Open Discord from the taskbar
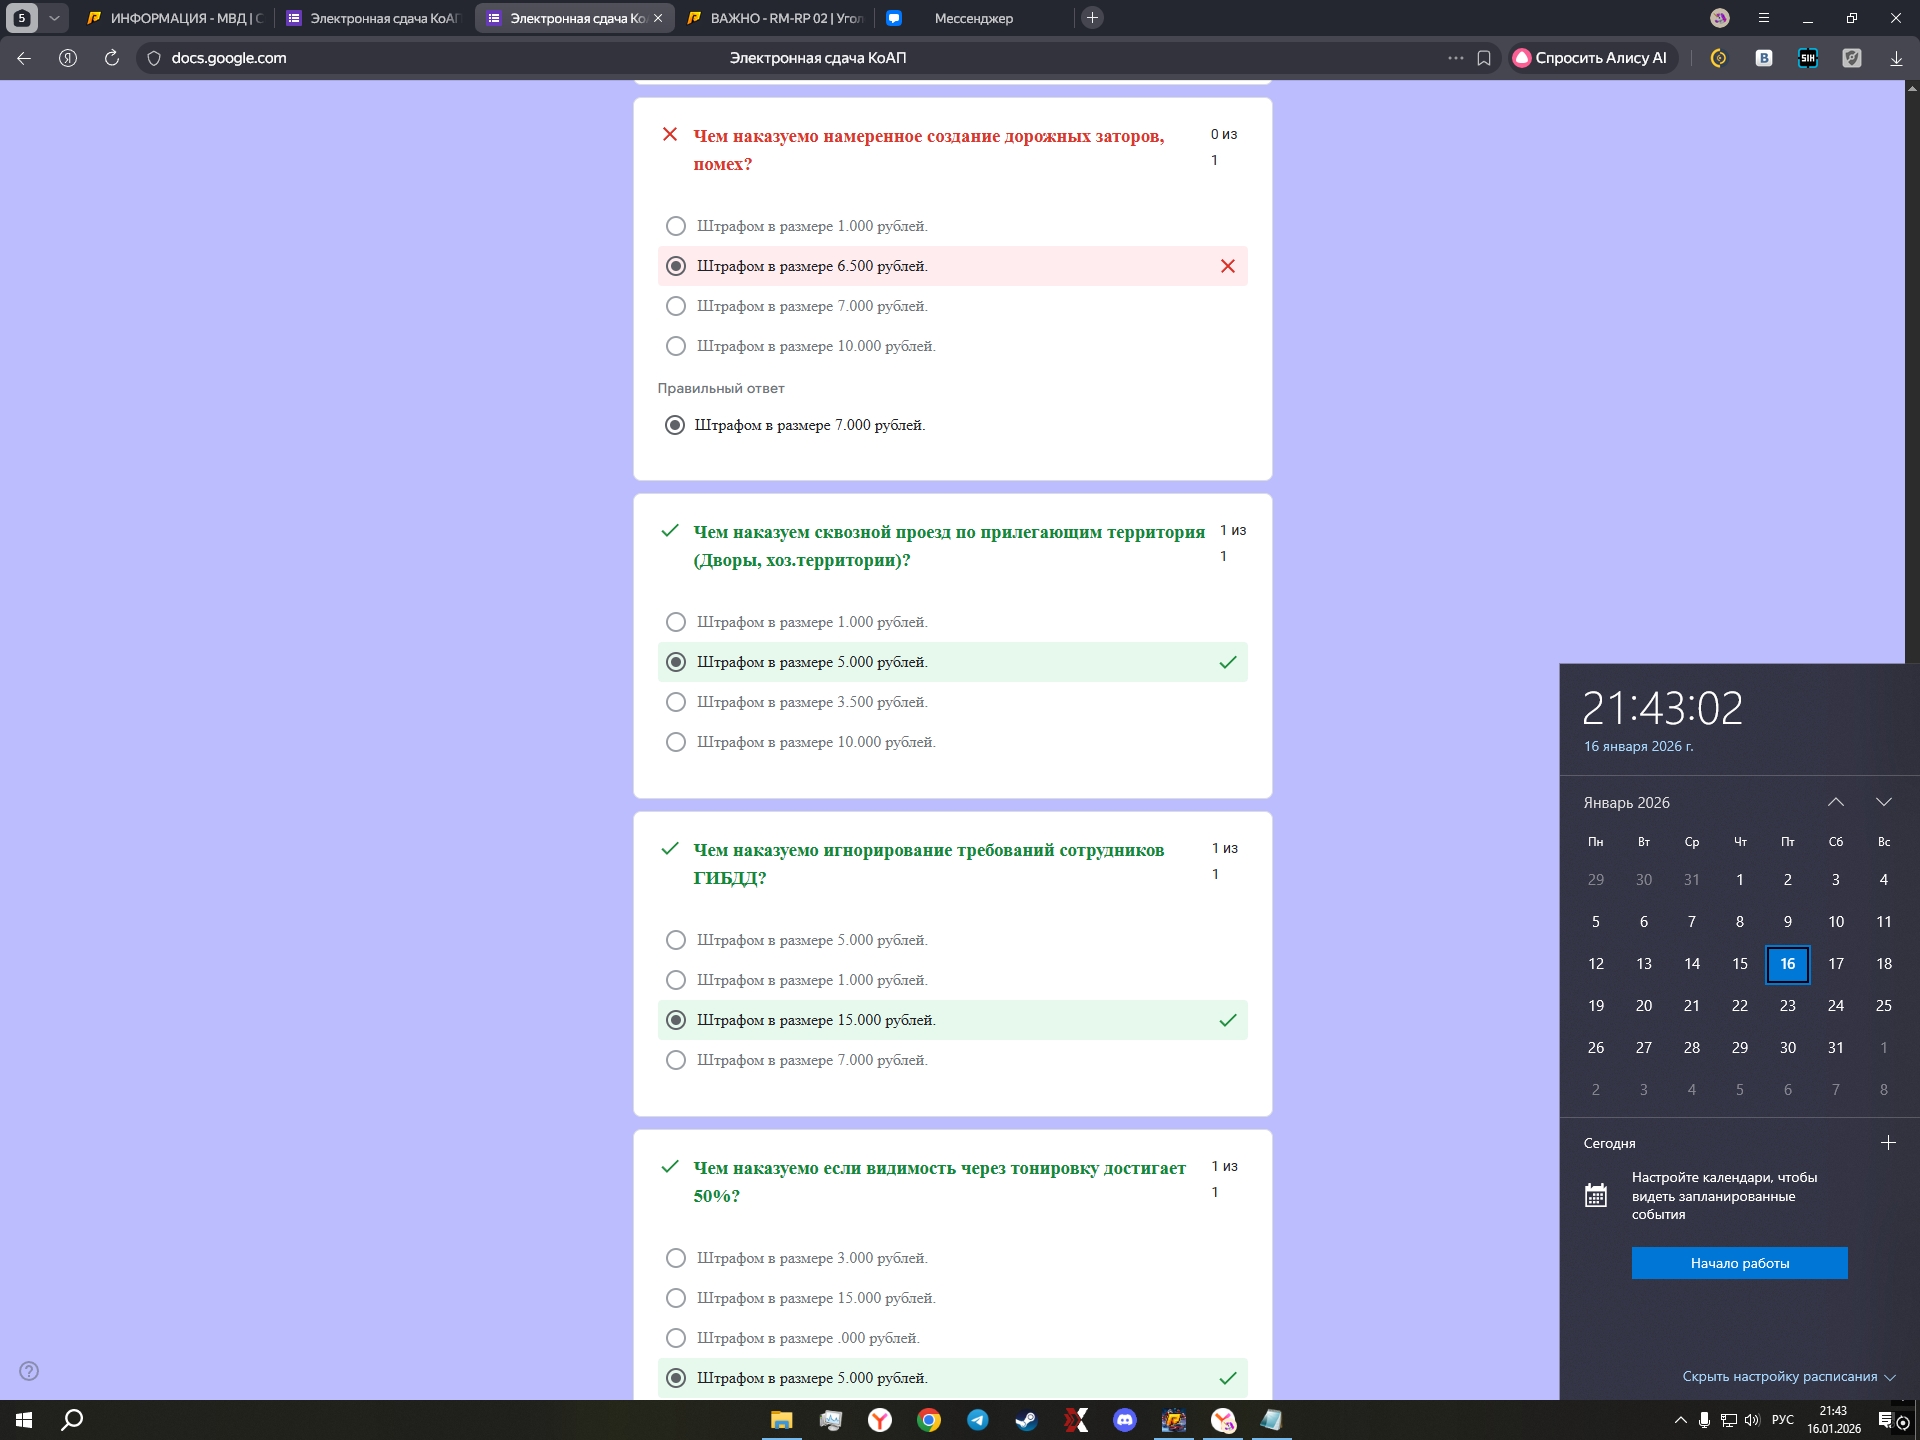 point(1125,1420)
